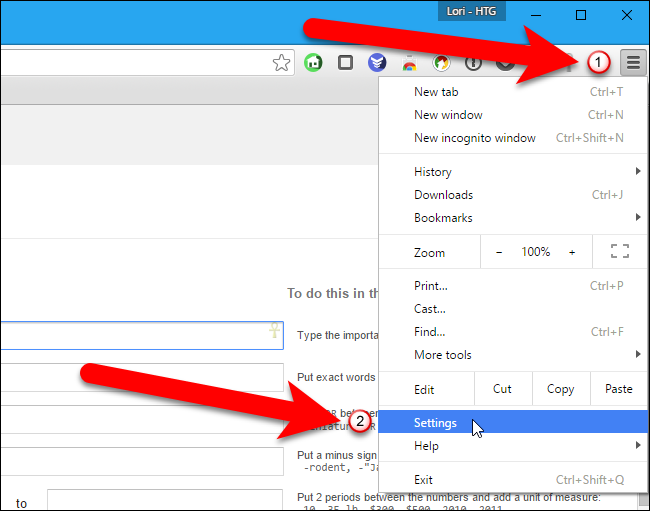The height and width of the screenshot is (511, 650).
Task: Decrease zoom with the minus button
Action: [499, 252]
